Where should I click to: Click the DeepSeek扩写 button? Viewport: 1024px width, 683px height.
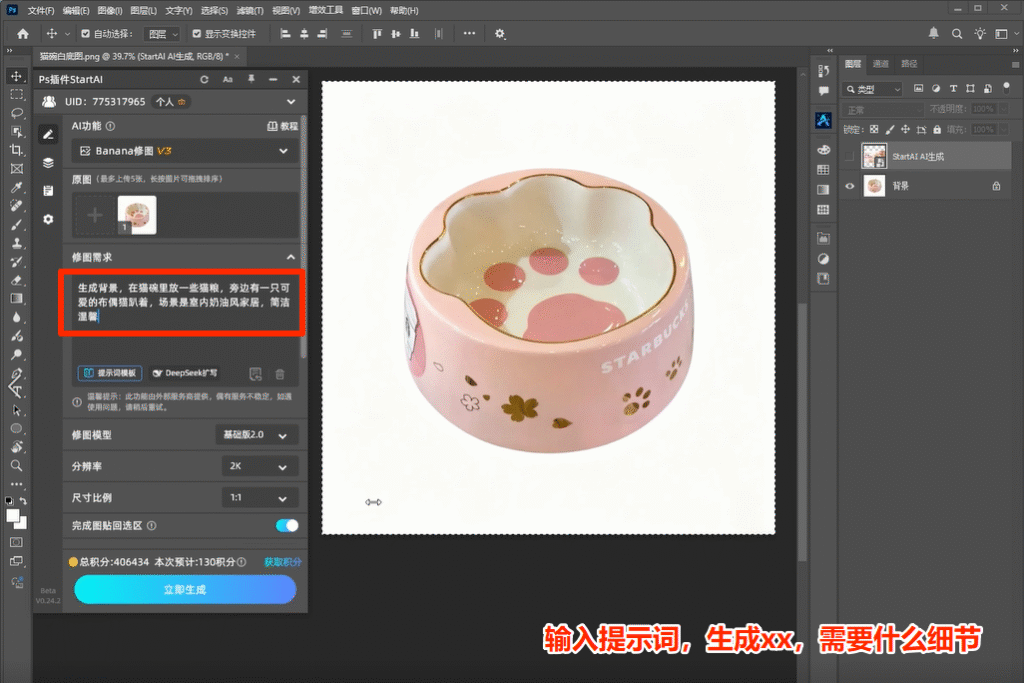tap(185, 373)
